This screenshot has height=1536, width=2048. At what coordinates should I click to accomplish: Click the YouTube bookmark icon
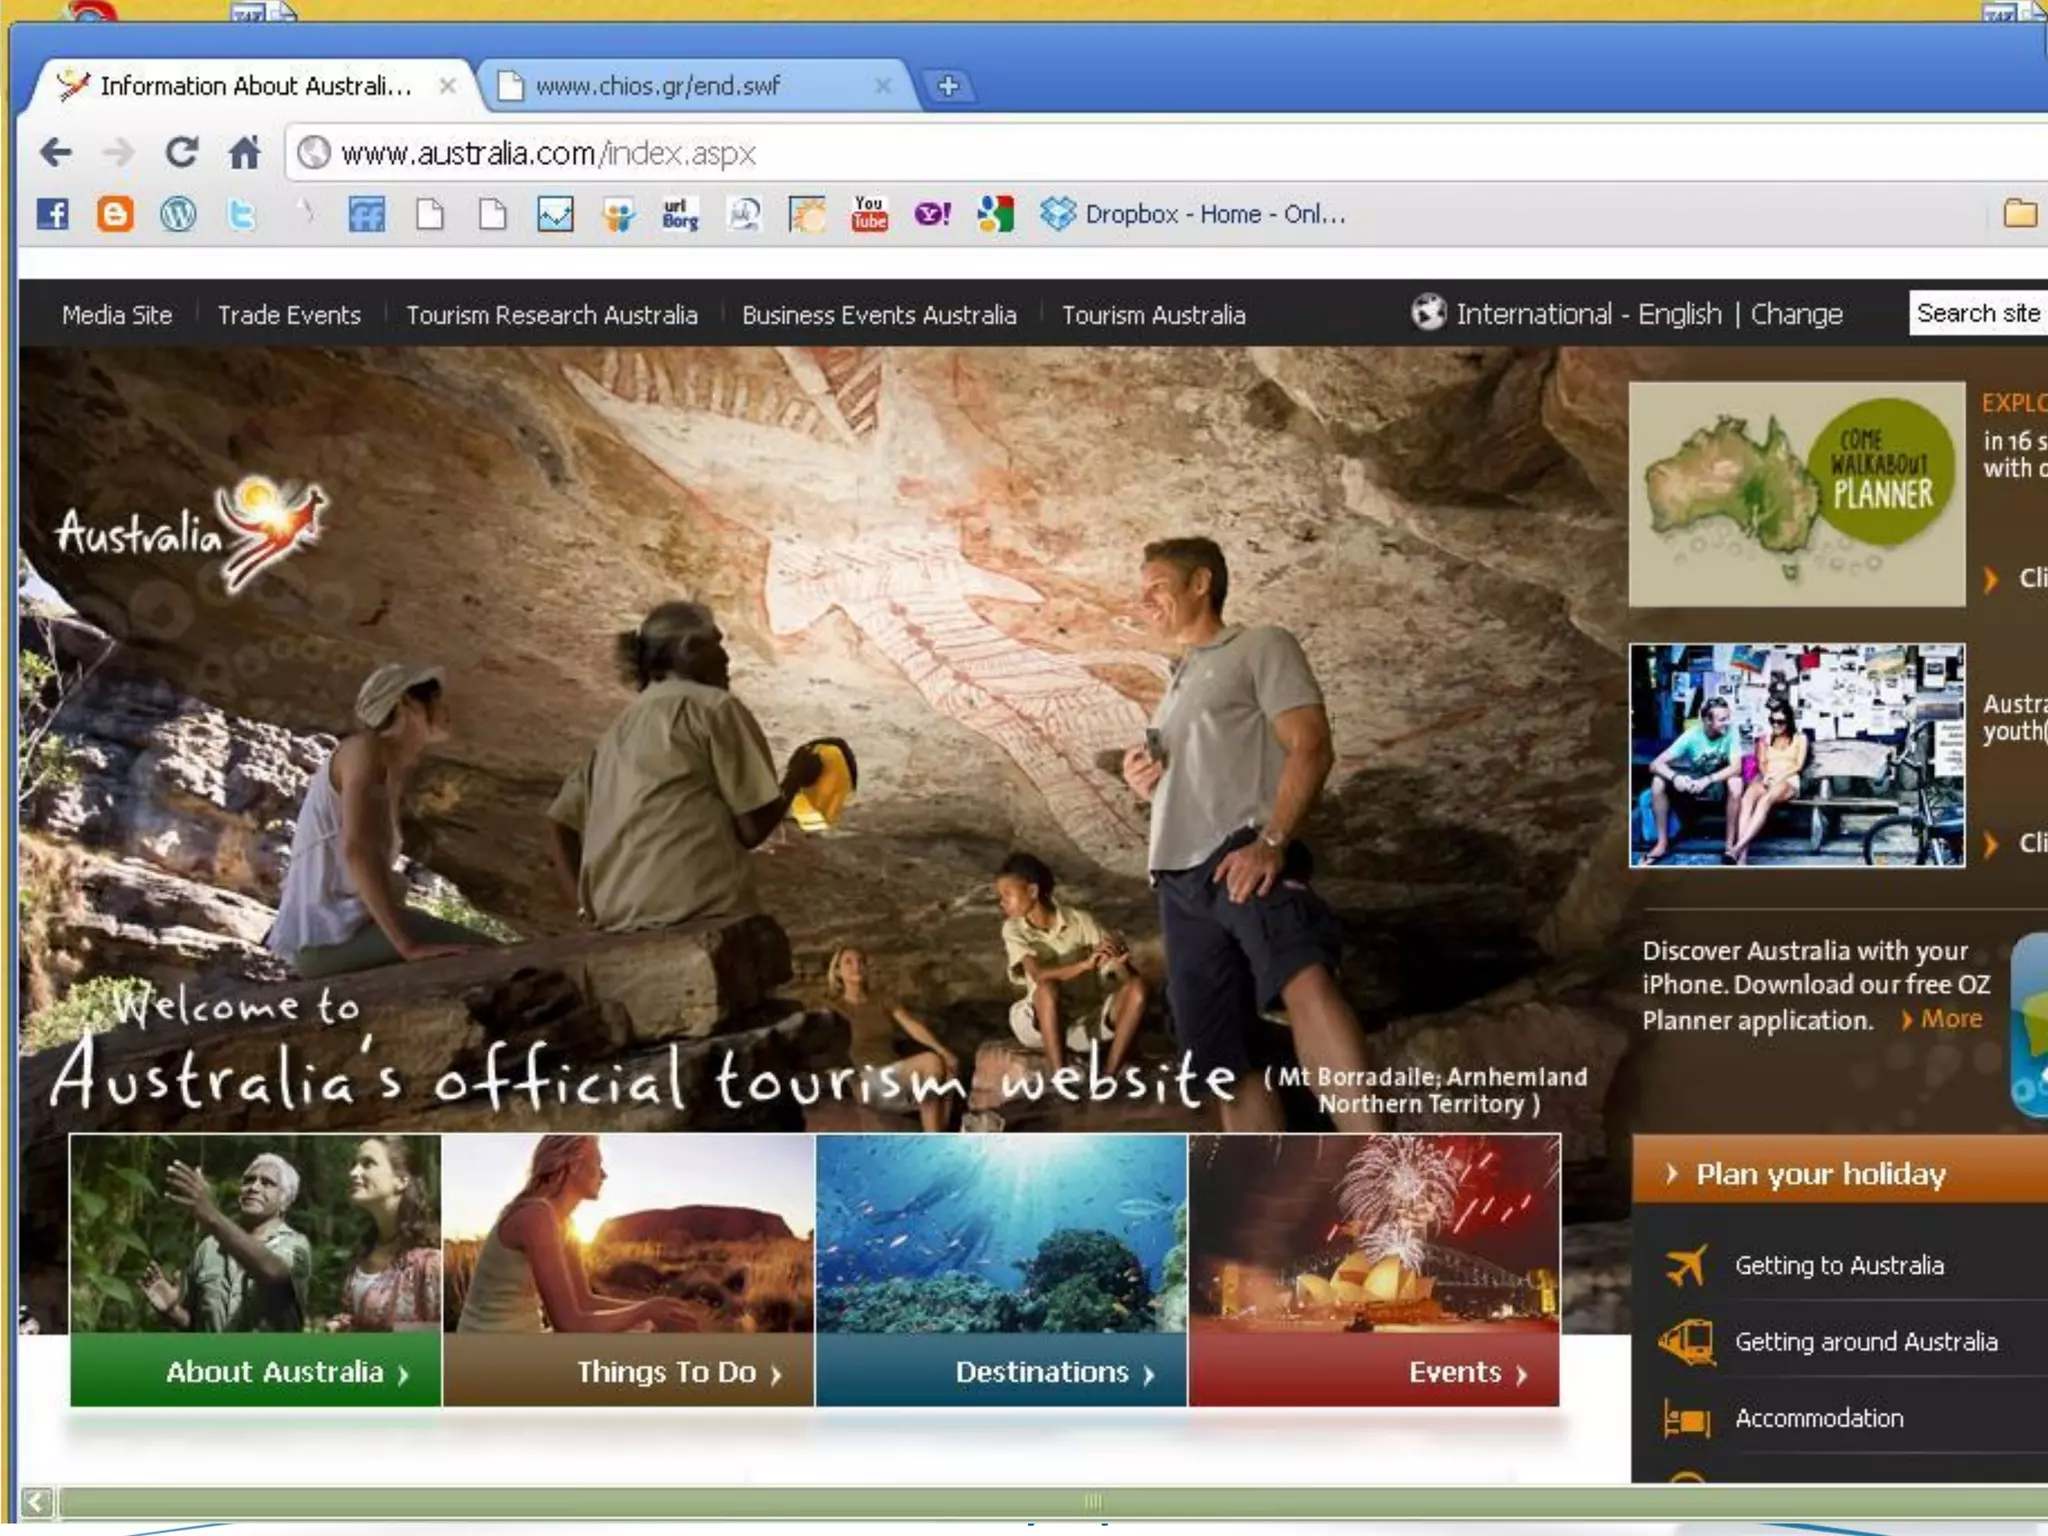(869, 214)
